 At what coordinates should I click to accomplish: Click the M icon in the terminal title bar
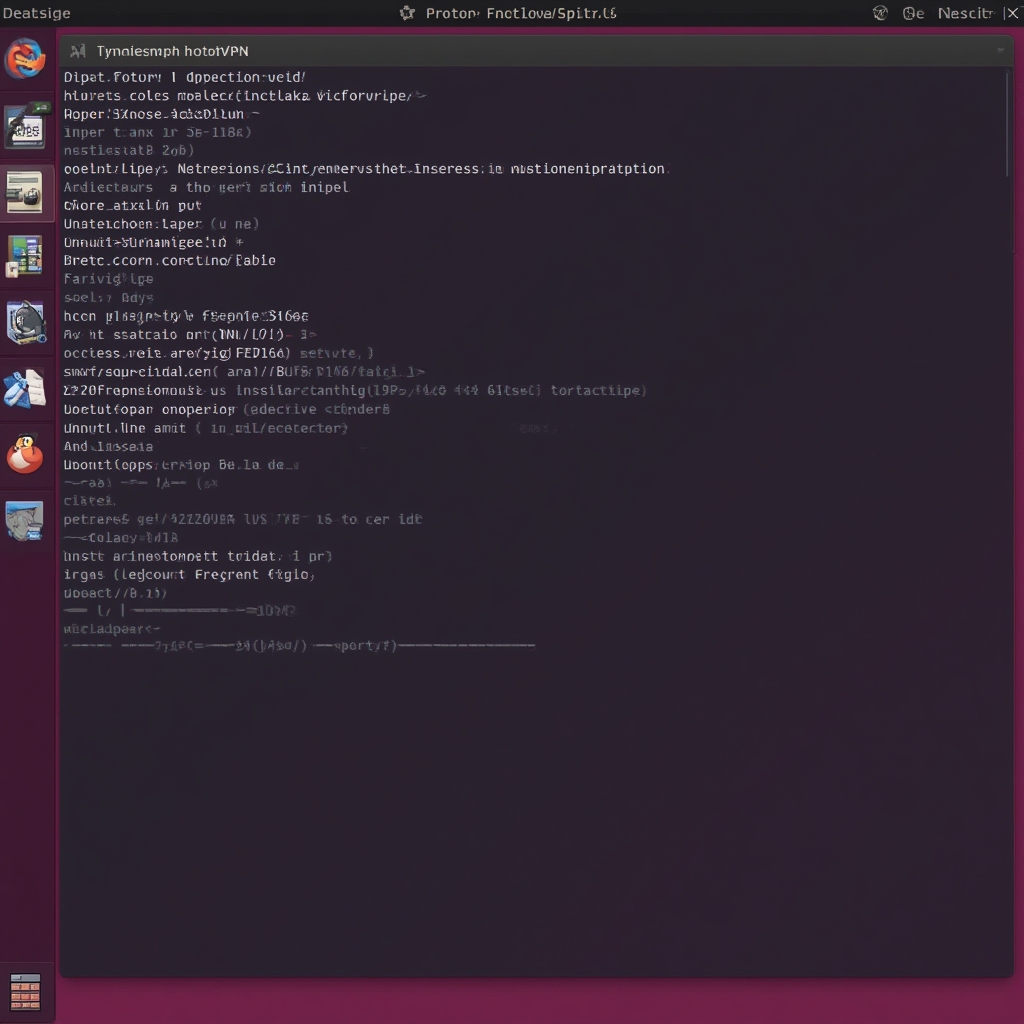79,50
